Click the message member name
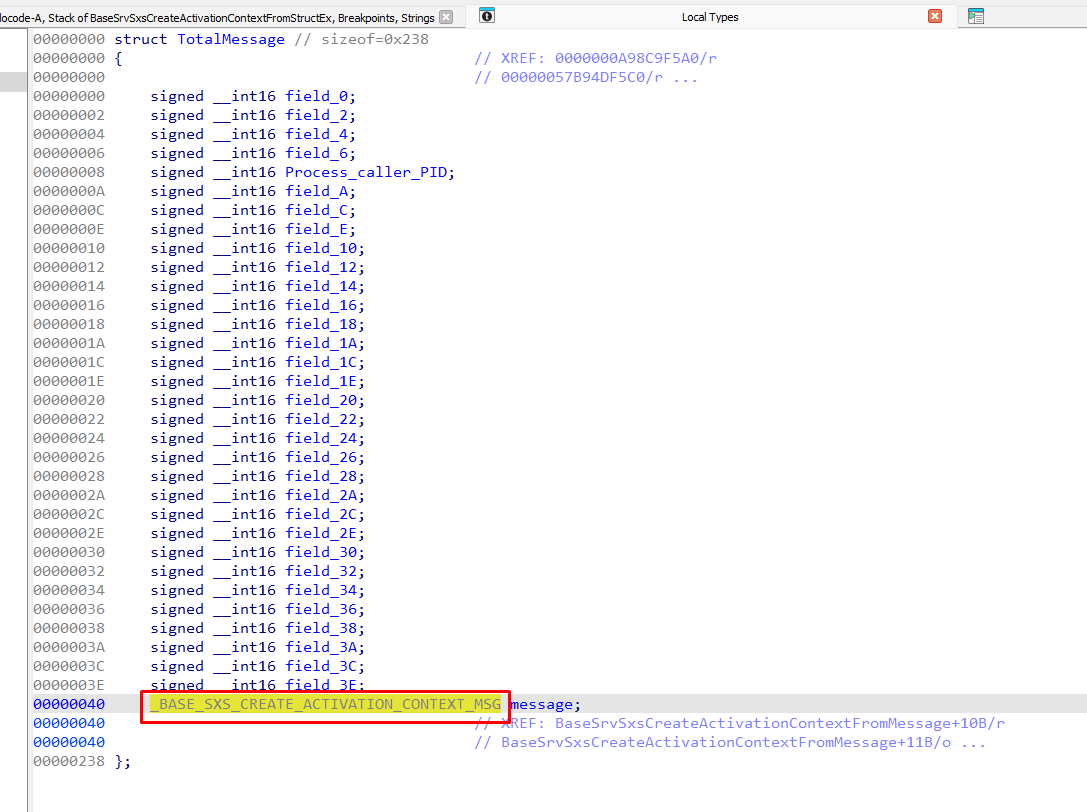Viewport: 1087px width, 812px height. pos(540,704)
